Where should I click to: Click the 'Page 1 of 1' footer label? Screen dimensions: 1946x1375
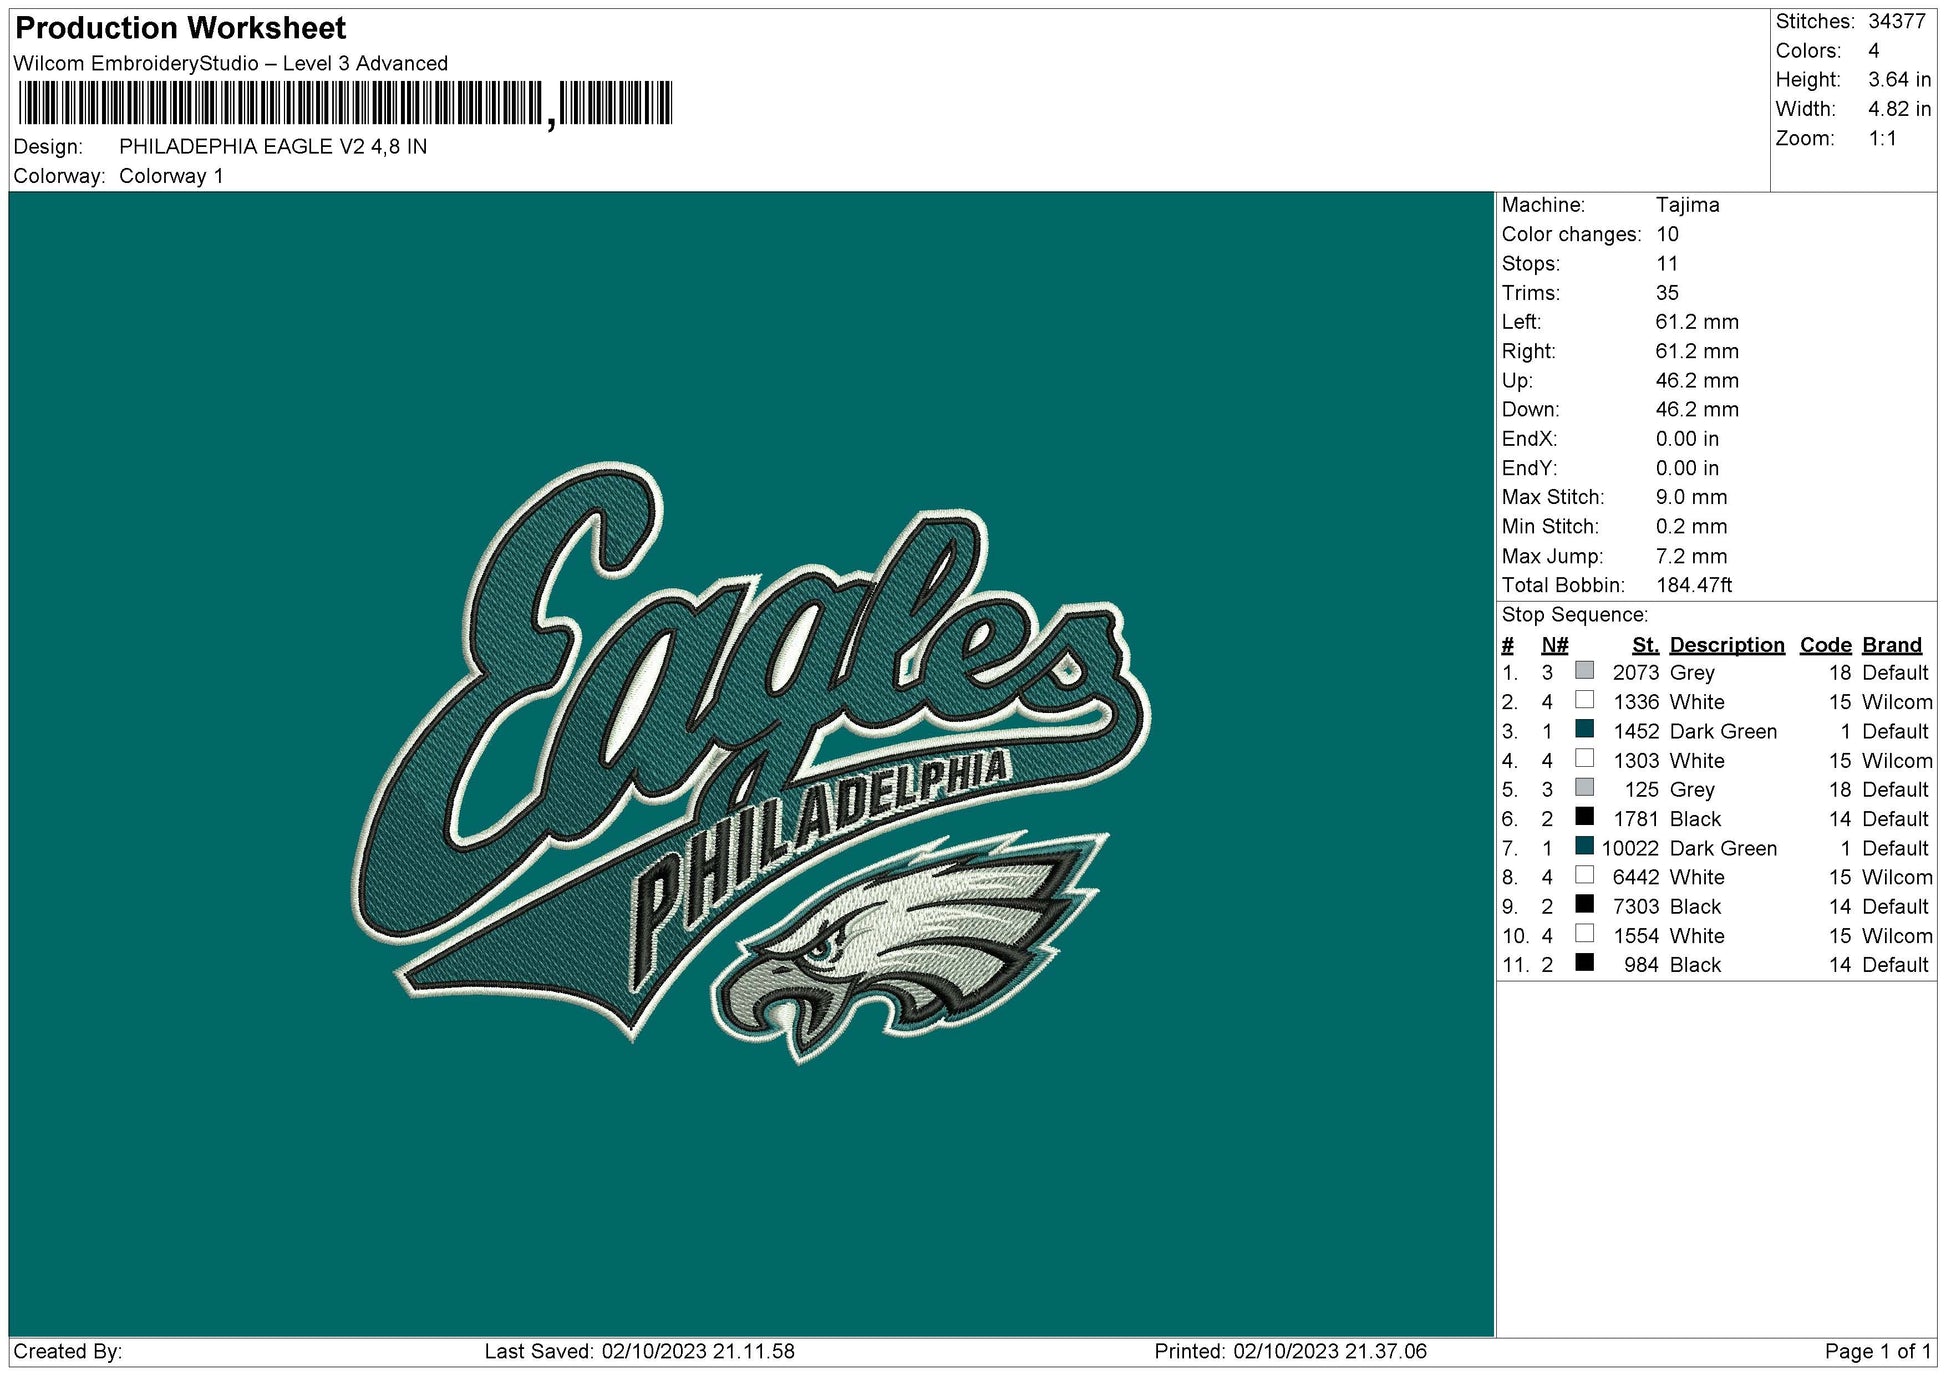click(x=1878, y=1352)
